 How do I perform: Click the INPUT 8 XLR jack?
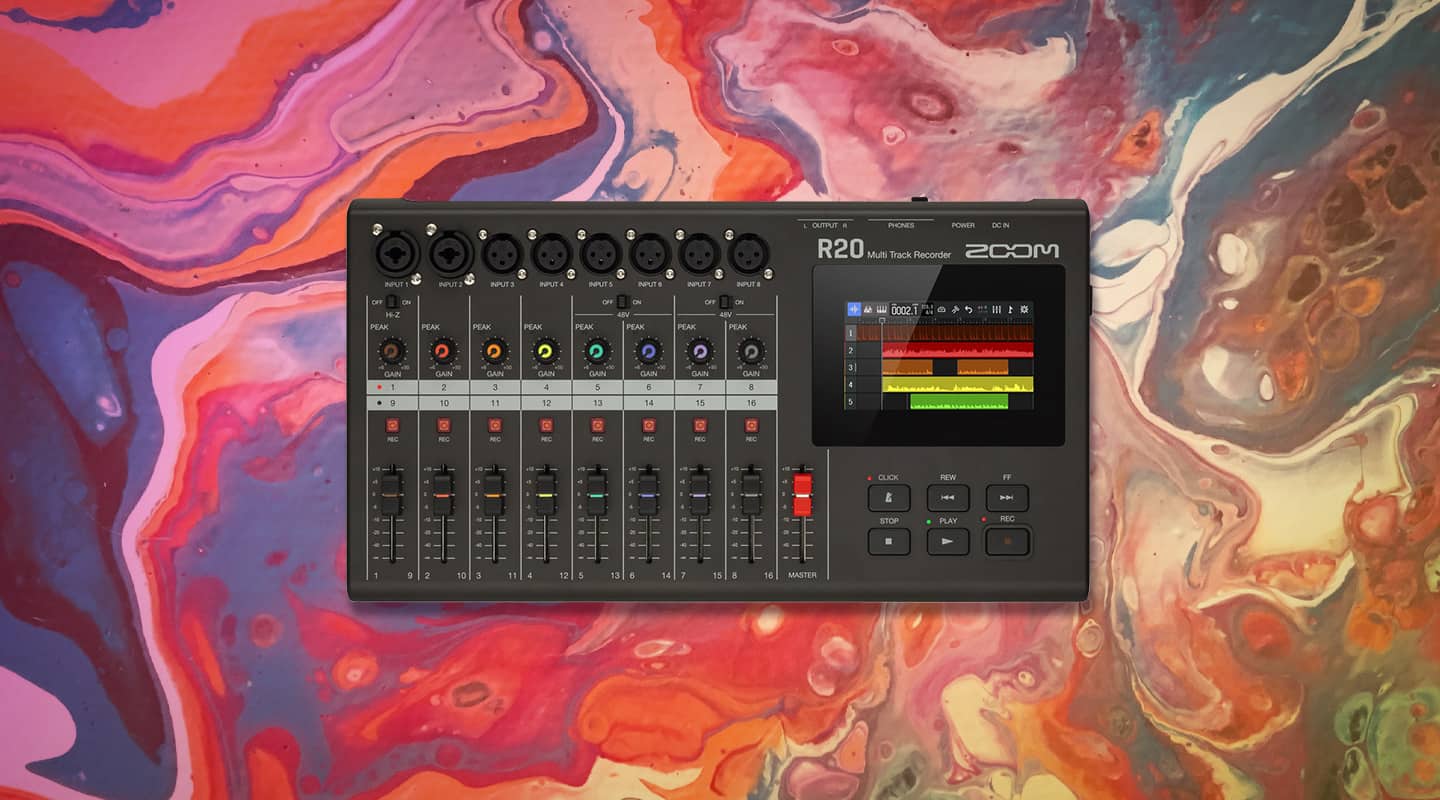point(748,253)
